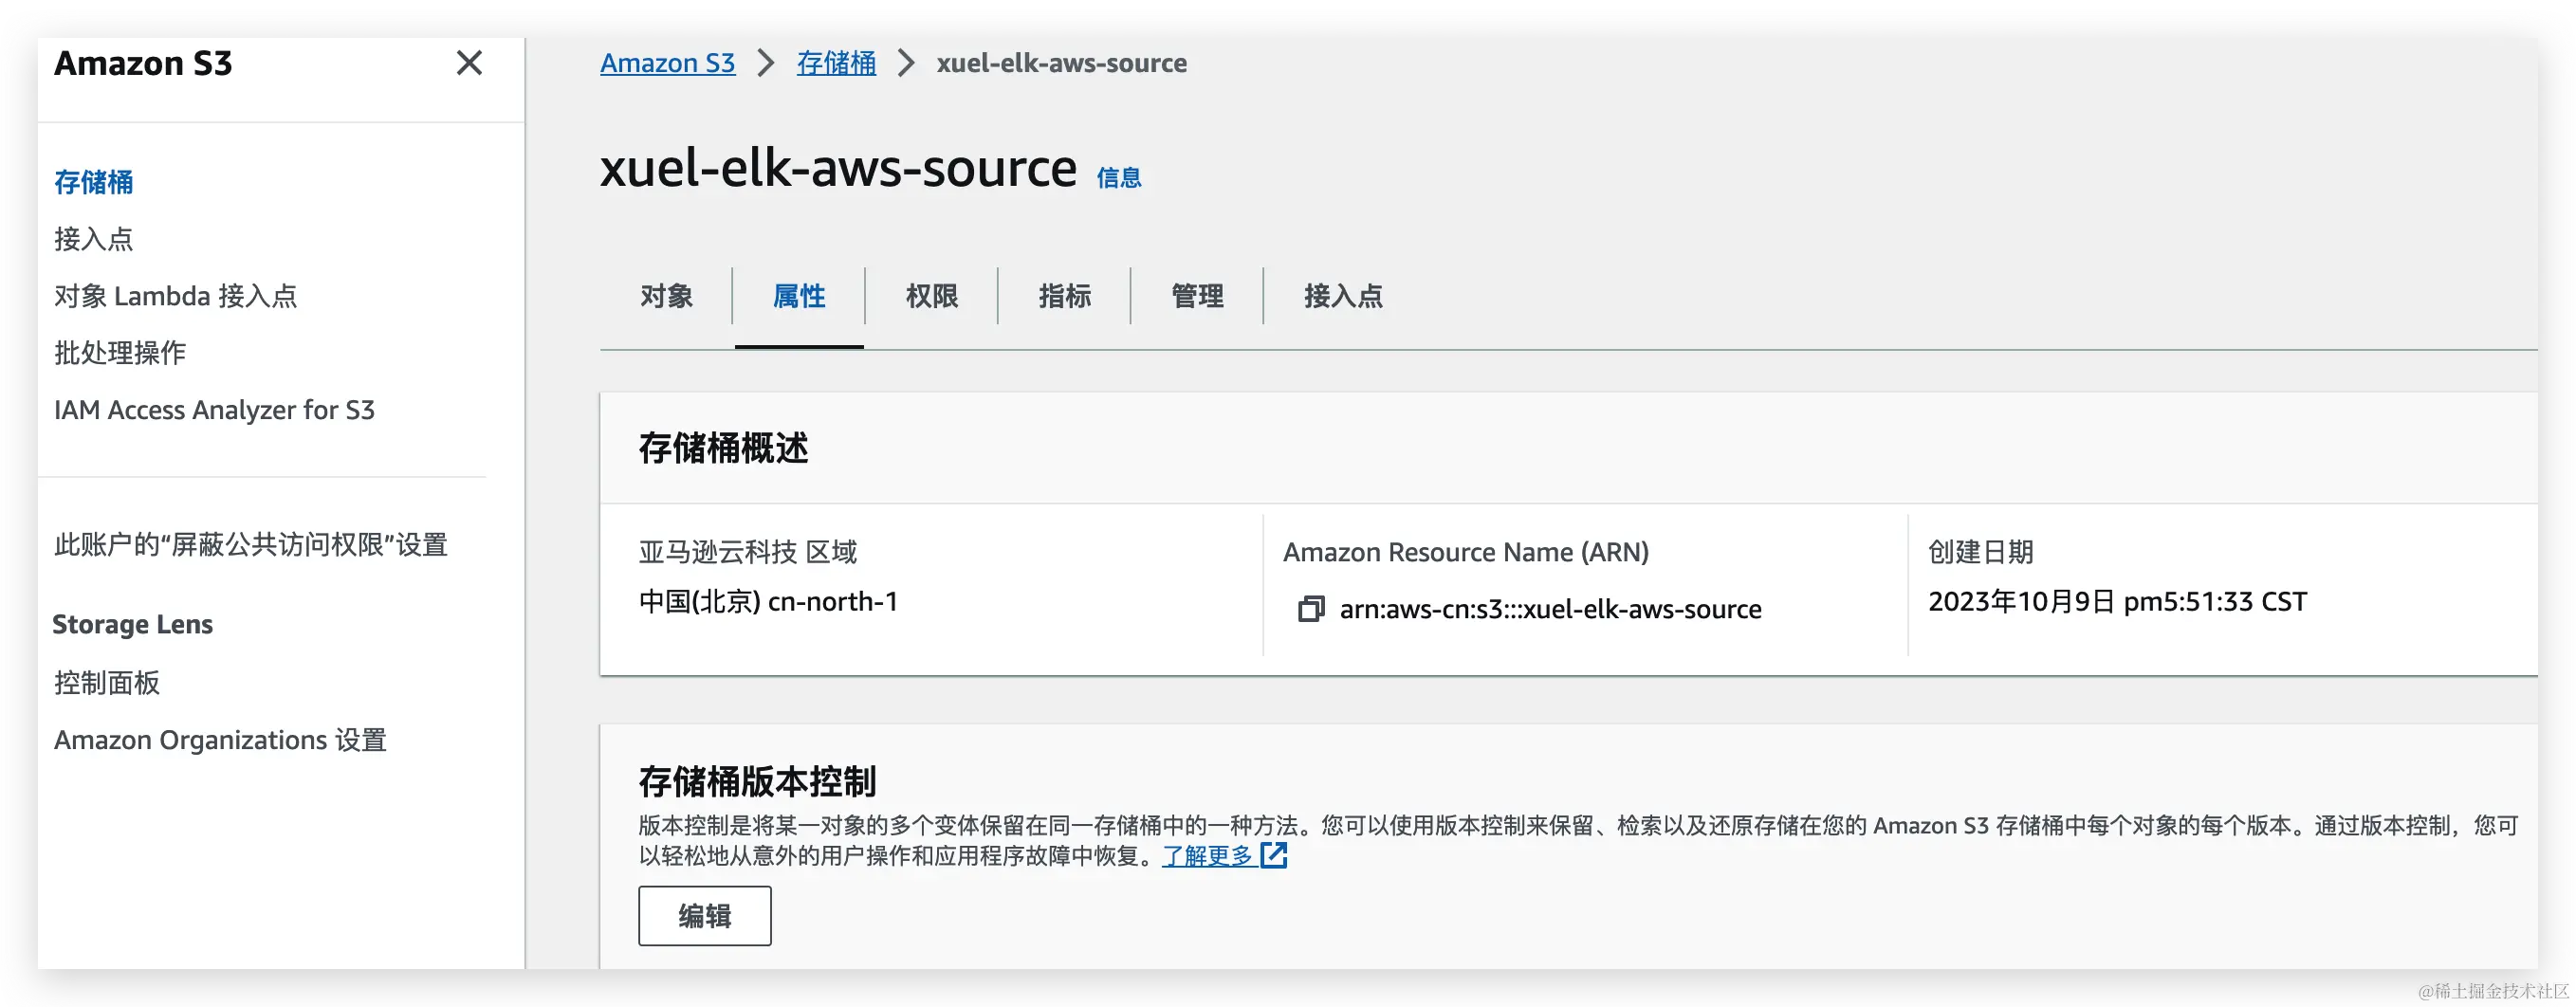
Task: Click the 存储桶概述 section heading
Action: coord(723,448)
